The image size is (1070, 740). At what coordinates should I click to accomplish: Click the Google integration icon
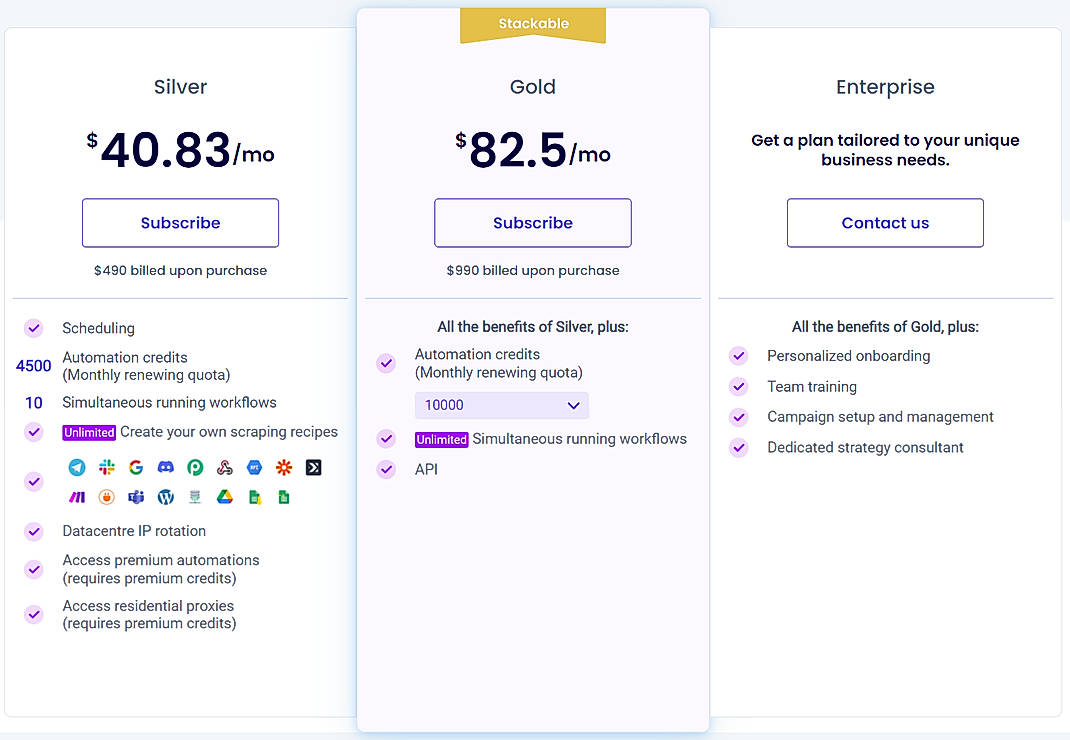coord(135,467)
